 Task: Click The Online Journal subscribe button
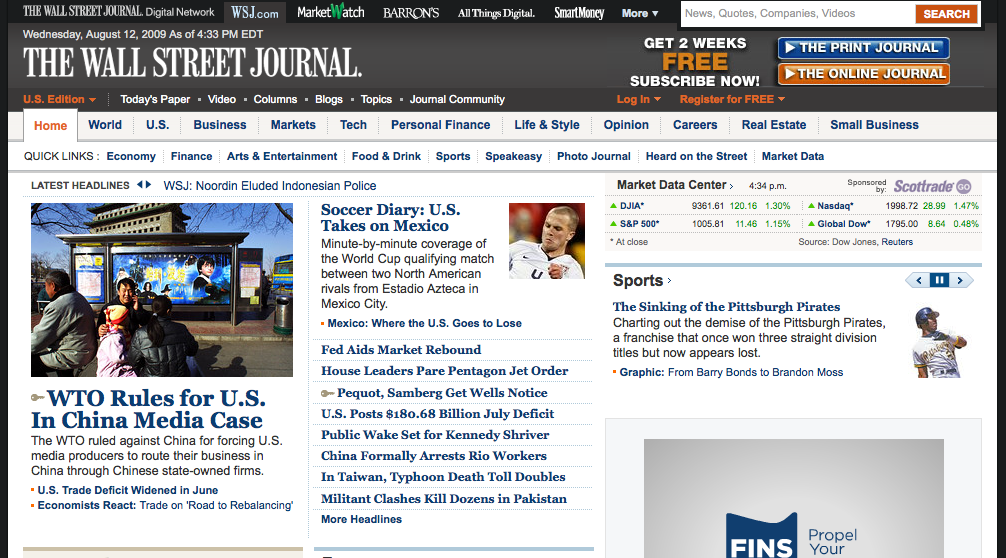pos(864,74)
